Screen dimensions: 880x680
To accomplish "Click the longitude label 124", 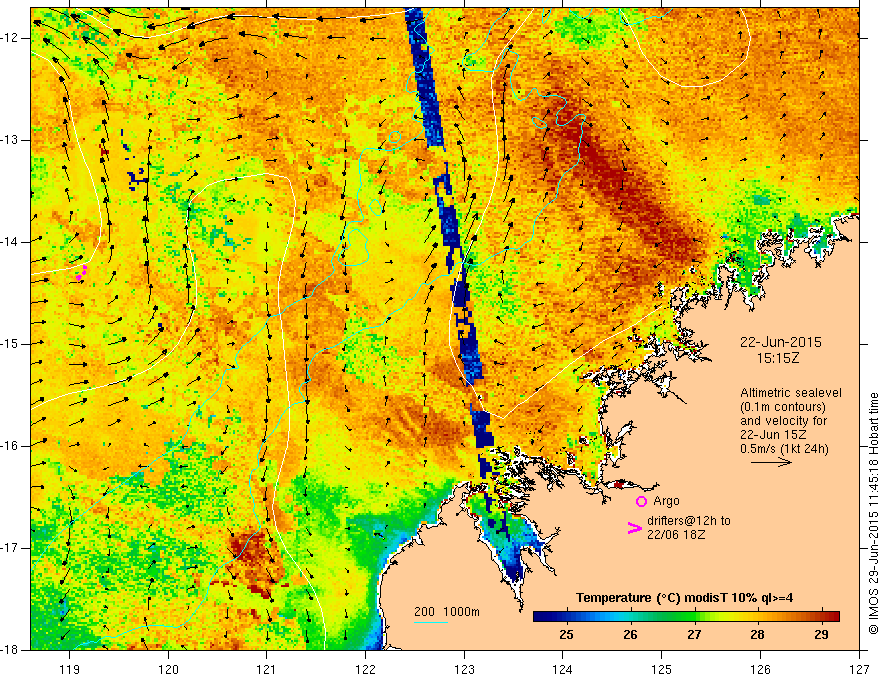I will [x=563, y=669].
